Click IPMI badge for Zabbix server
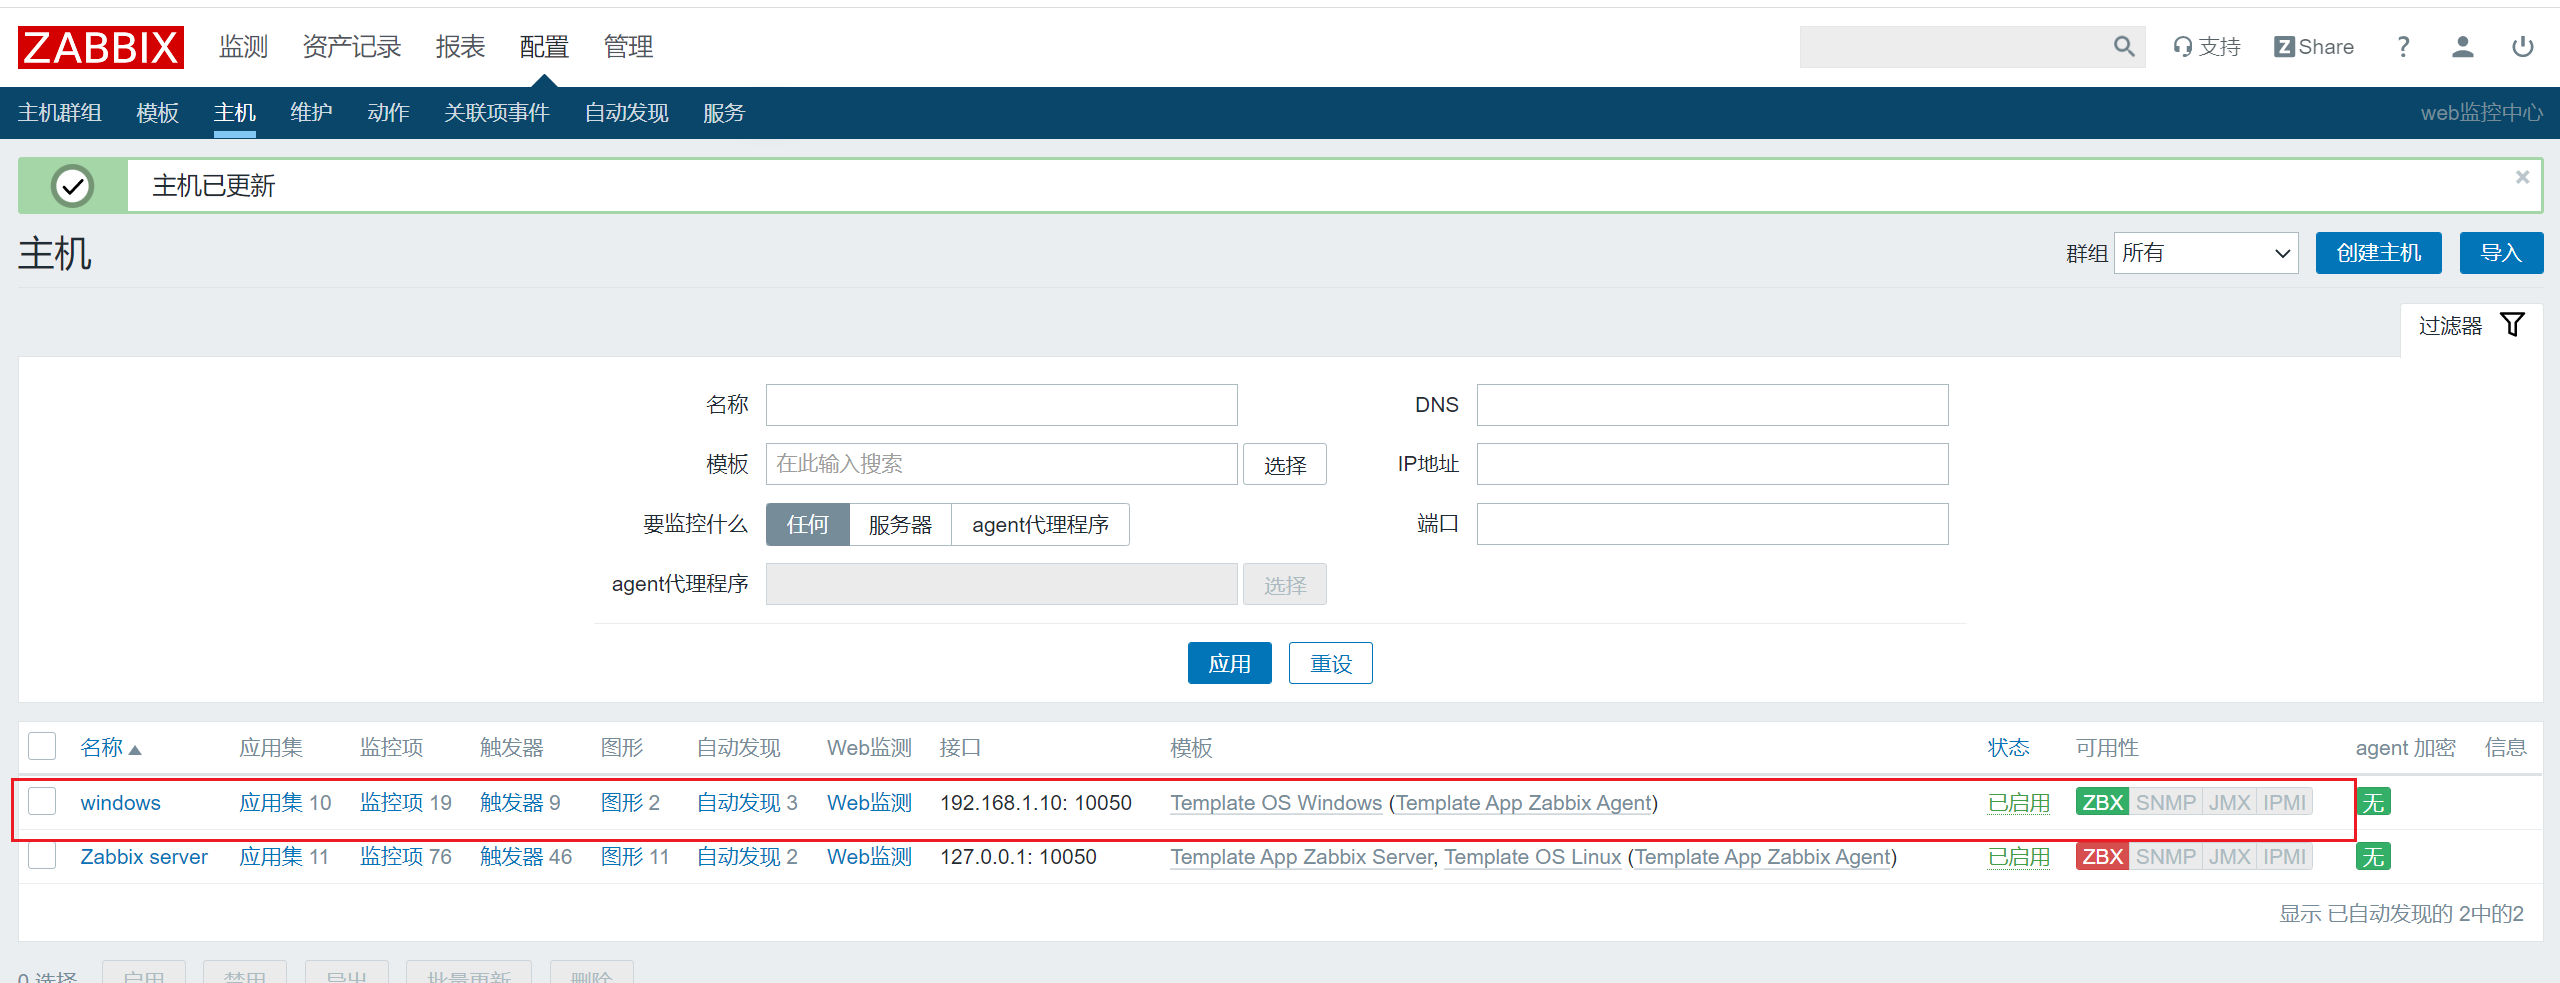This screenshot has height=983, width=2560. [x=2284, y=857]
